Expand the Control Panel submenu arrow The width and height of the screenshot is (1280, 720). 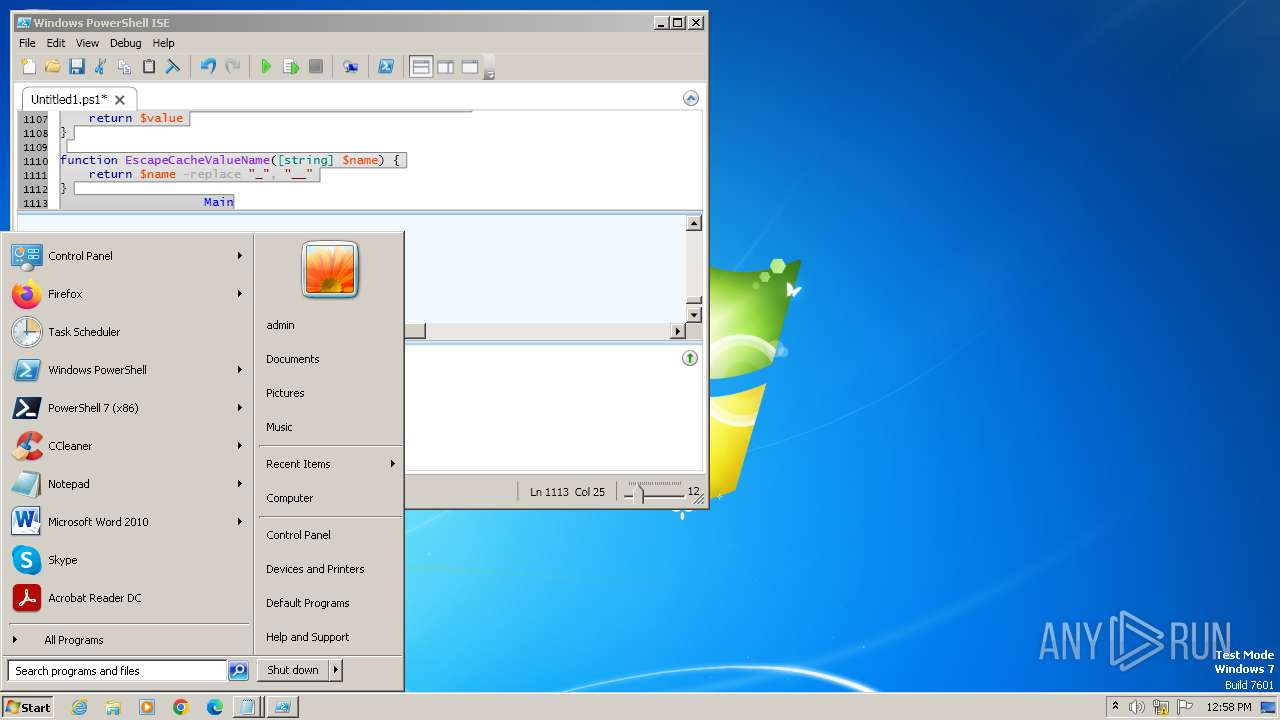point(240,256)
